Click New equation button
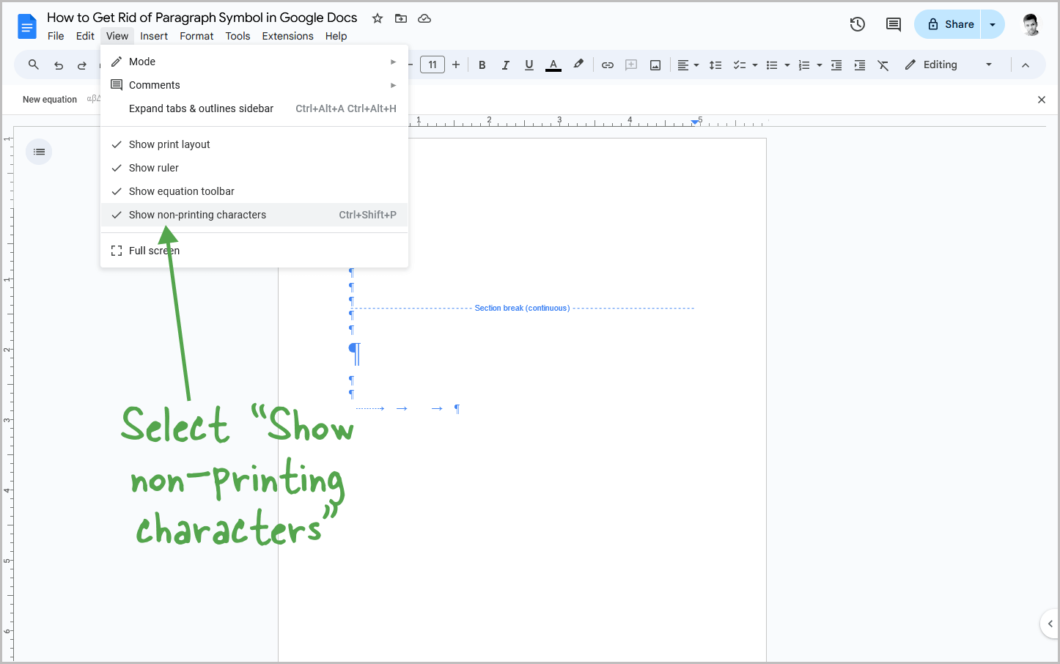The image size is (1060, 664). (49, 99)
